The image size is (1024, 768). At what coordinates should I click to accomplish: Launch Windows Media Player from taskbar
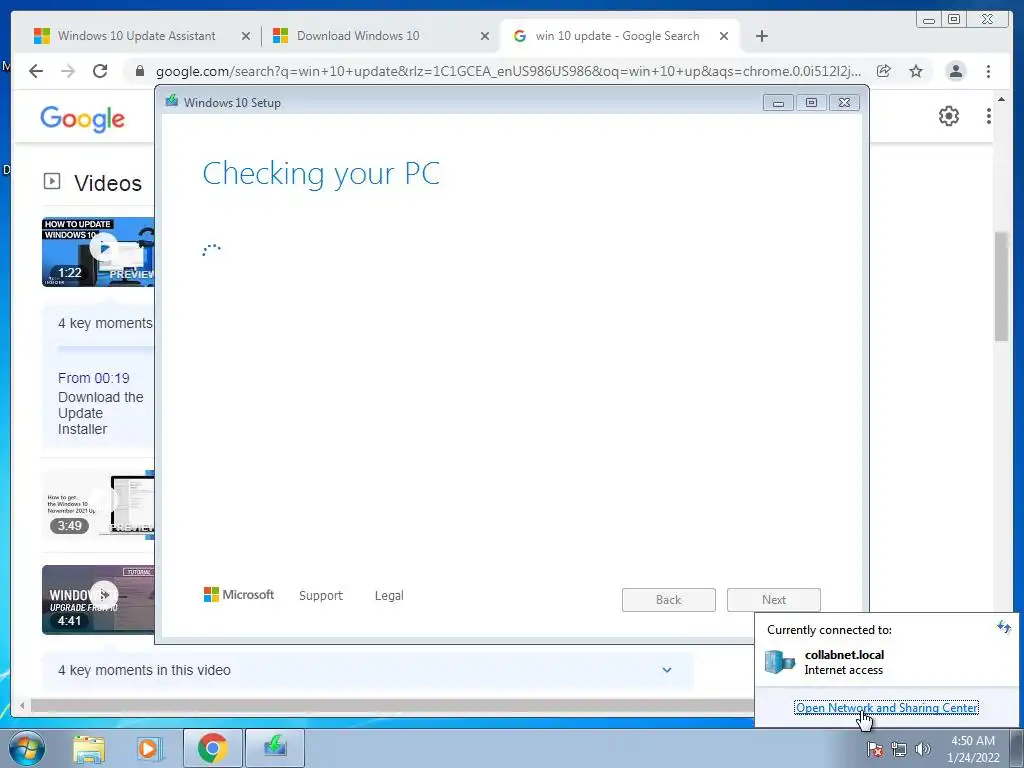coord(149,749)
